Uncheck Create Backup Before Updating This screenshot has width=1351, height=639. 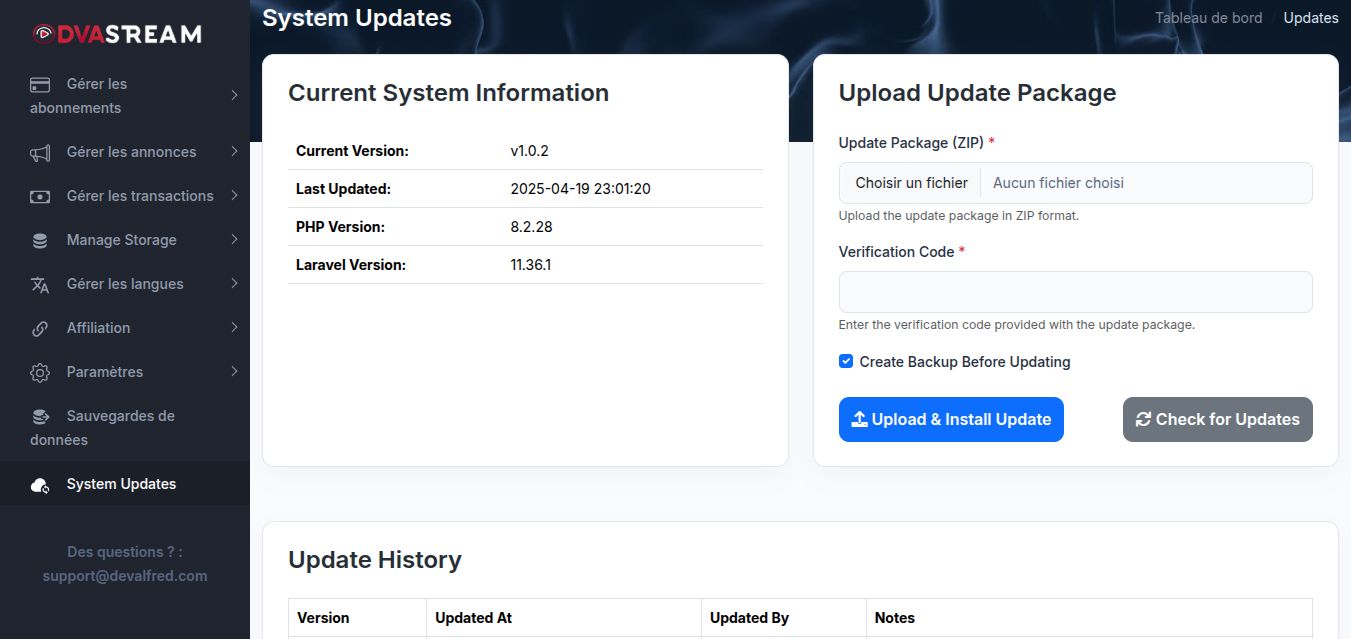tap(846, 361)
